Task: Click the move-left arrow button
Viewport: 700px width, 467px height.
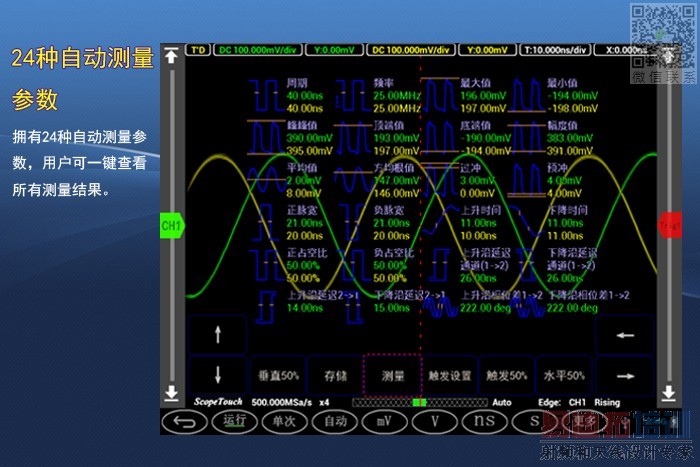Action: click(625, 335)
